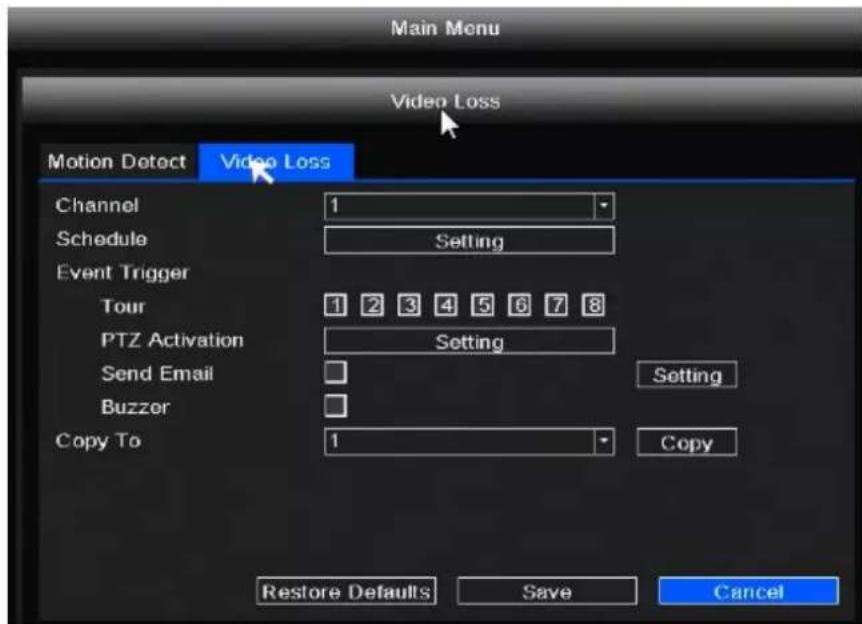Image resolution: width=862 pixels, height=624 pixels.
Task: Toggle Tour channel 5 box
Action: pos(483,305)
